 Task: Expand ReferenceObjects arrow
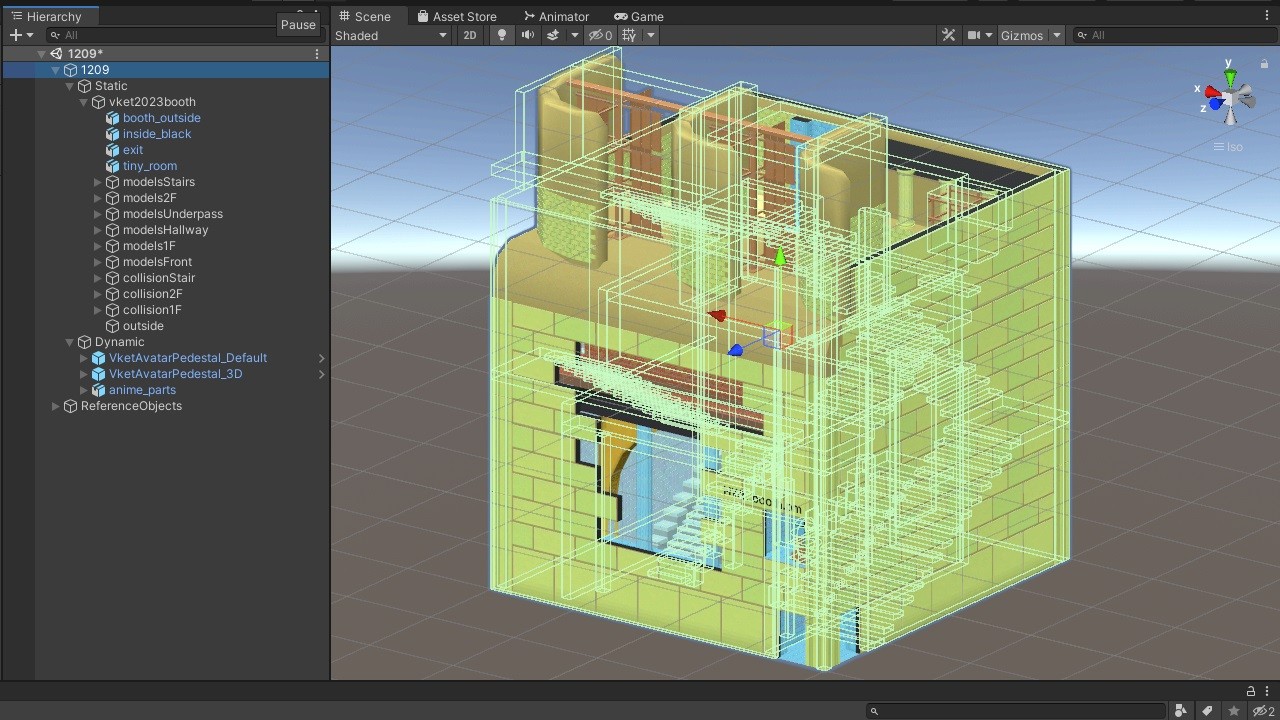tap(55, 406)
